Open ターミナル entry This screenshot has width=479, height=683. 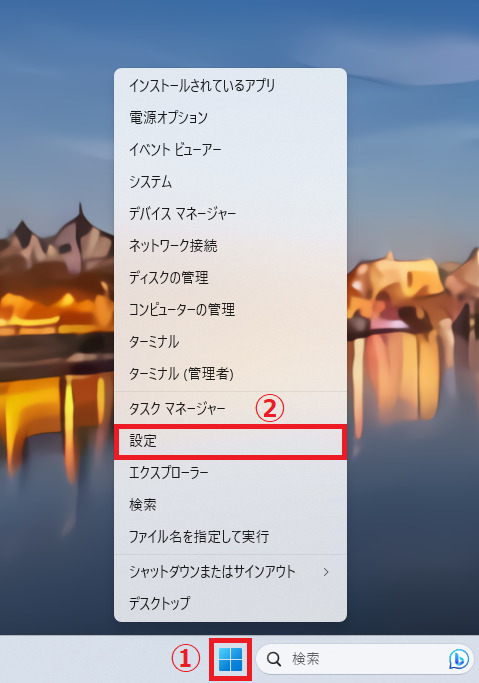[x=230, y=342]
